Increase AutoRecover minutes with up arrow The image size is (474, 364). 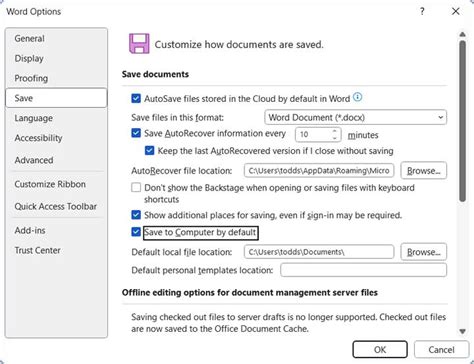(x=334, y=131)
